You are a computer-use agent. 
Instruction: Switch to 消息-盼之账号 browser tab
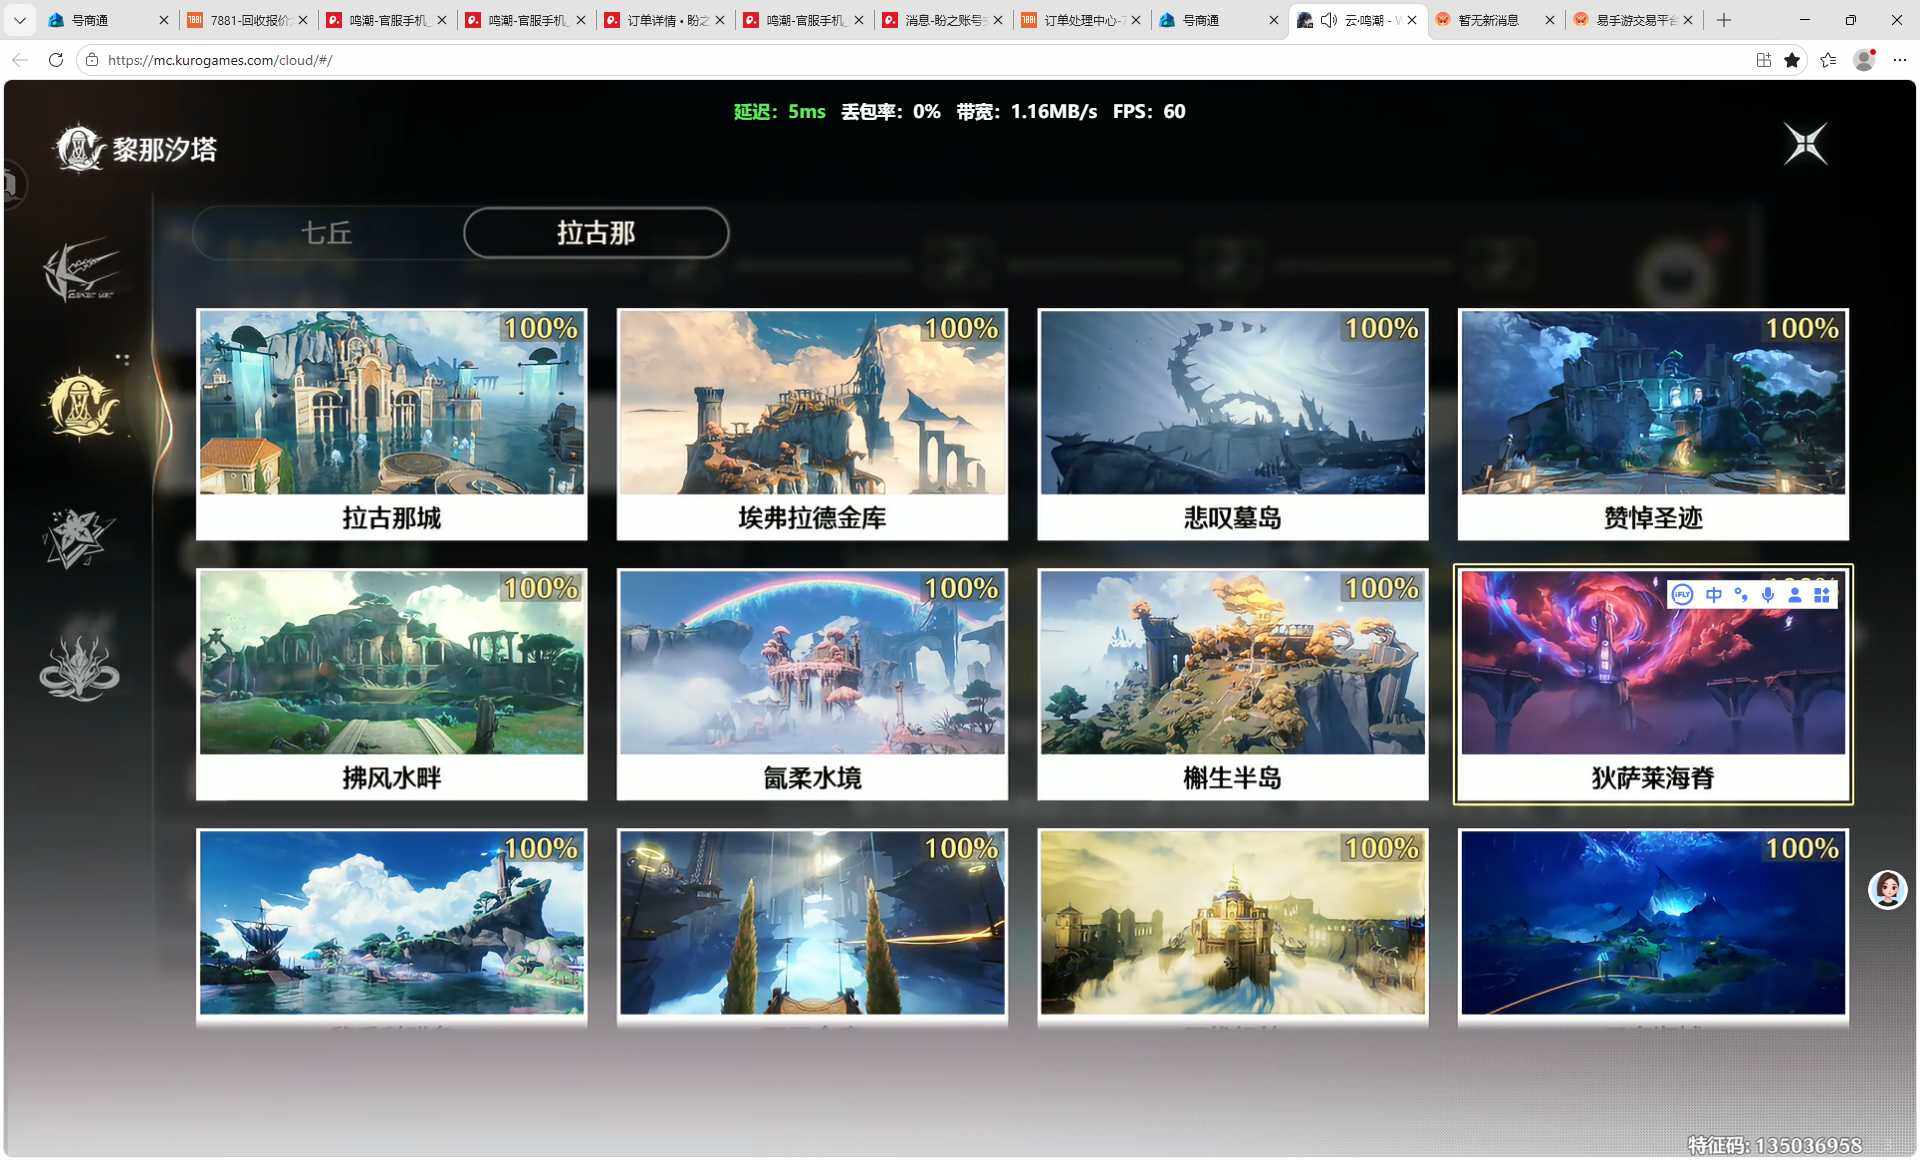[943, 20]
